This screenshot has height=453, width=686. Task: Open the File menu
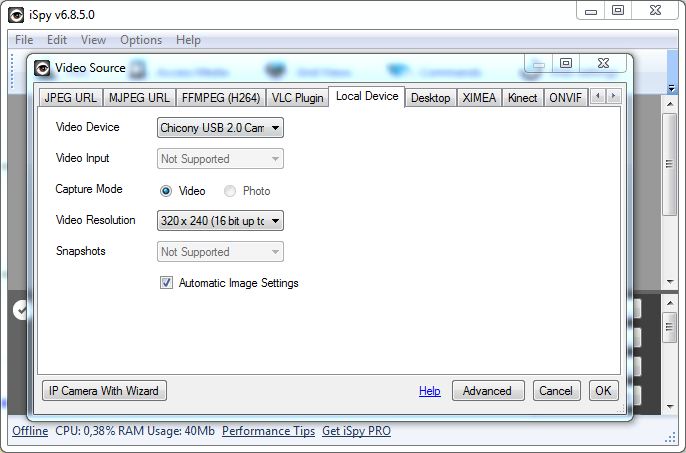click(24, 40)
